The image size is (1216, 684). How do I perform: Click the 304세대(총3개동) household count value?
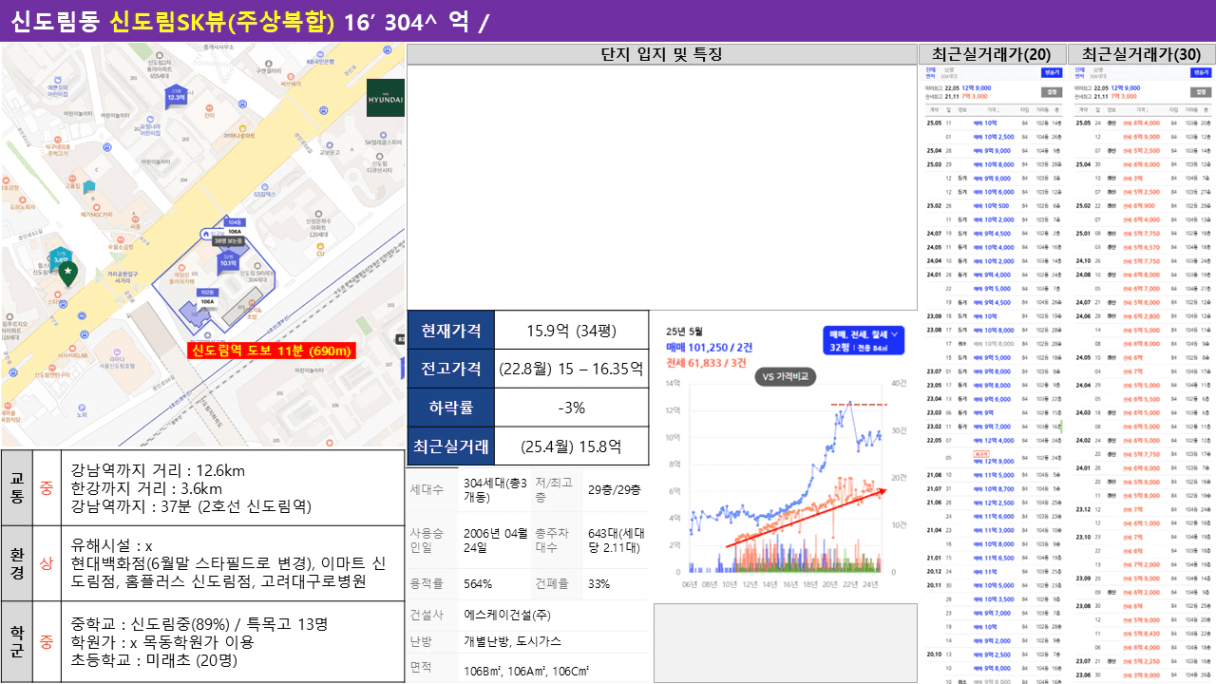(x=494, y=490)
